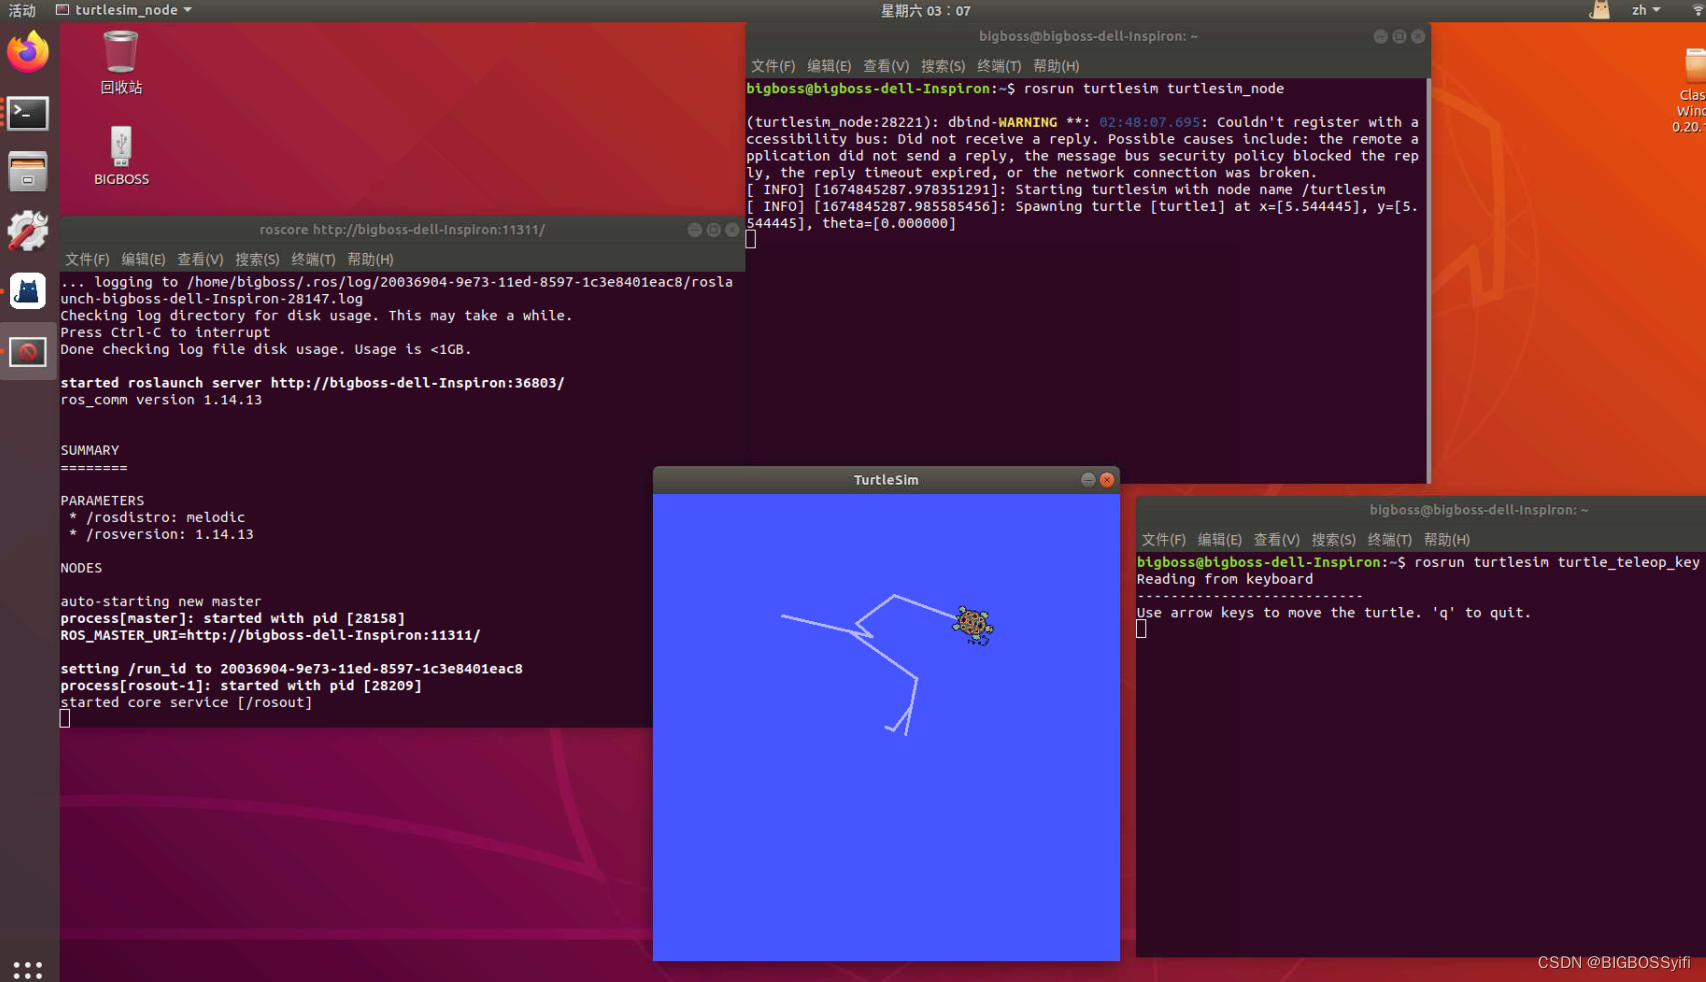Image resolution: width=1706 pixels, height=982 pixels.
Task: Open 搜索(S) menu in roscore terminal
Action: click(x=257, y=259)
